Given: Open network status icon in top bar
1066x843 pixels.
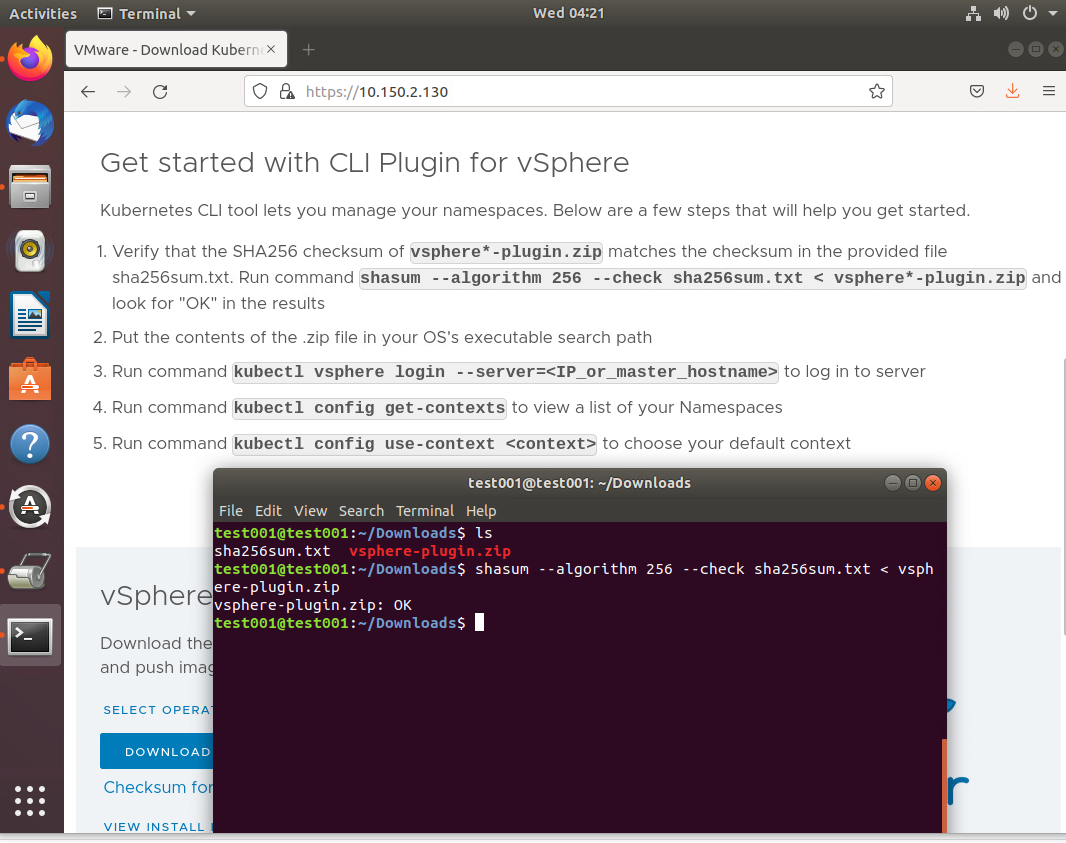Looking at the screenshot, I should tap(973, 14).
